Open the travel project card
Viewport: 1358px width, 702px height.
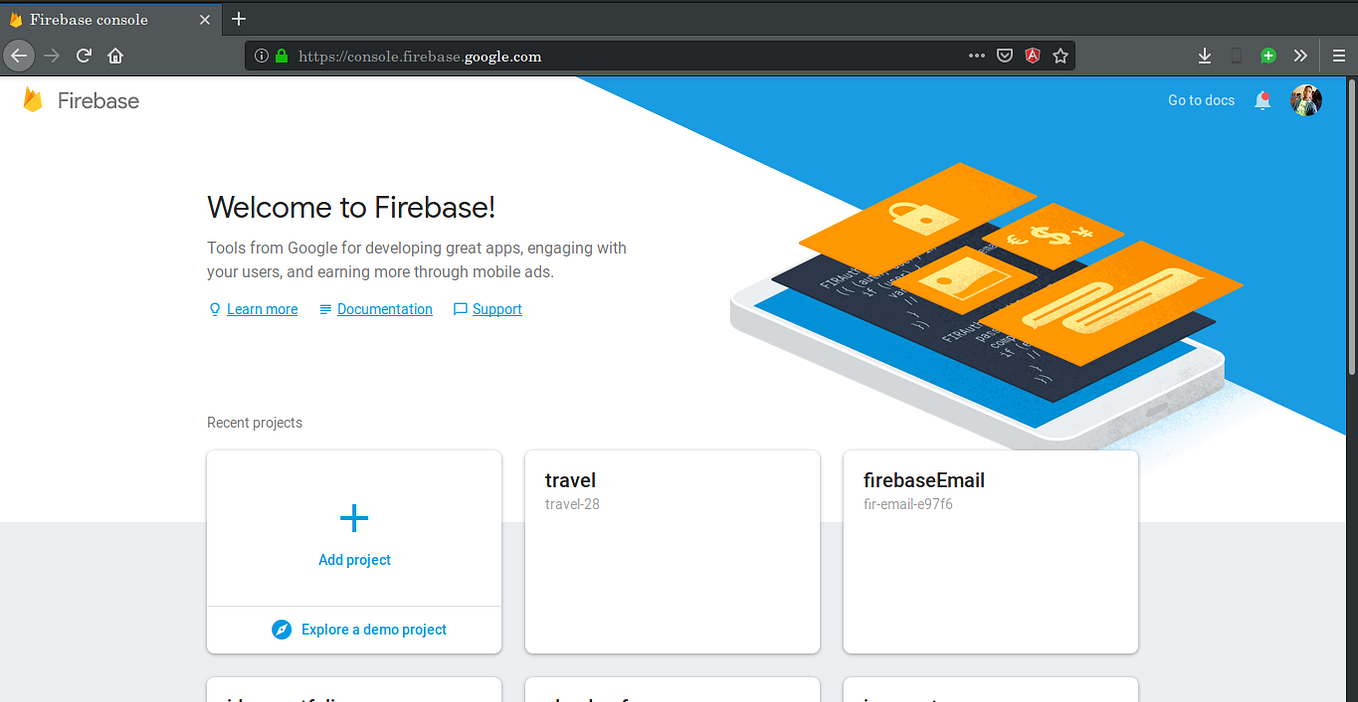pos(672,551)
